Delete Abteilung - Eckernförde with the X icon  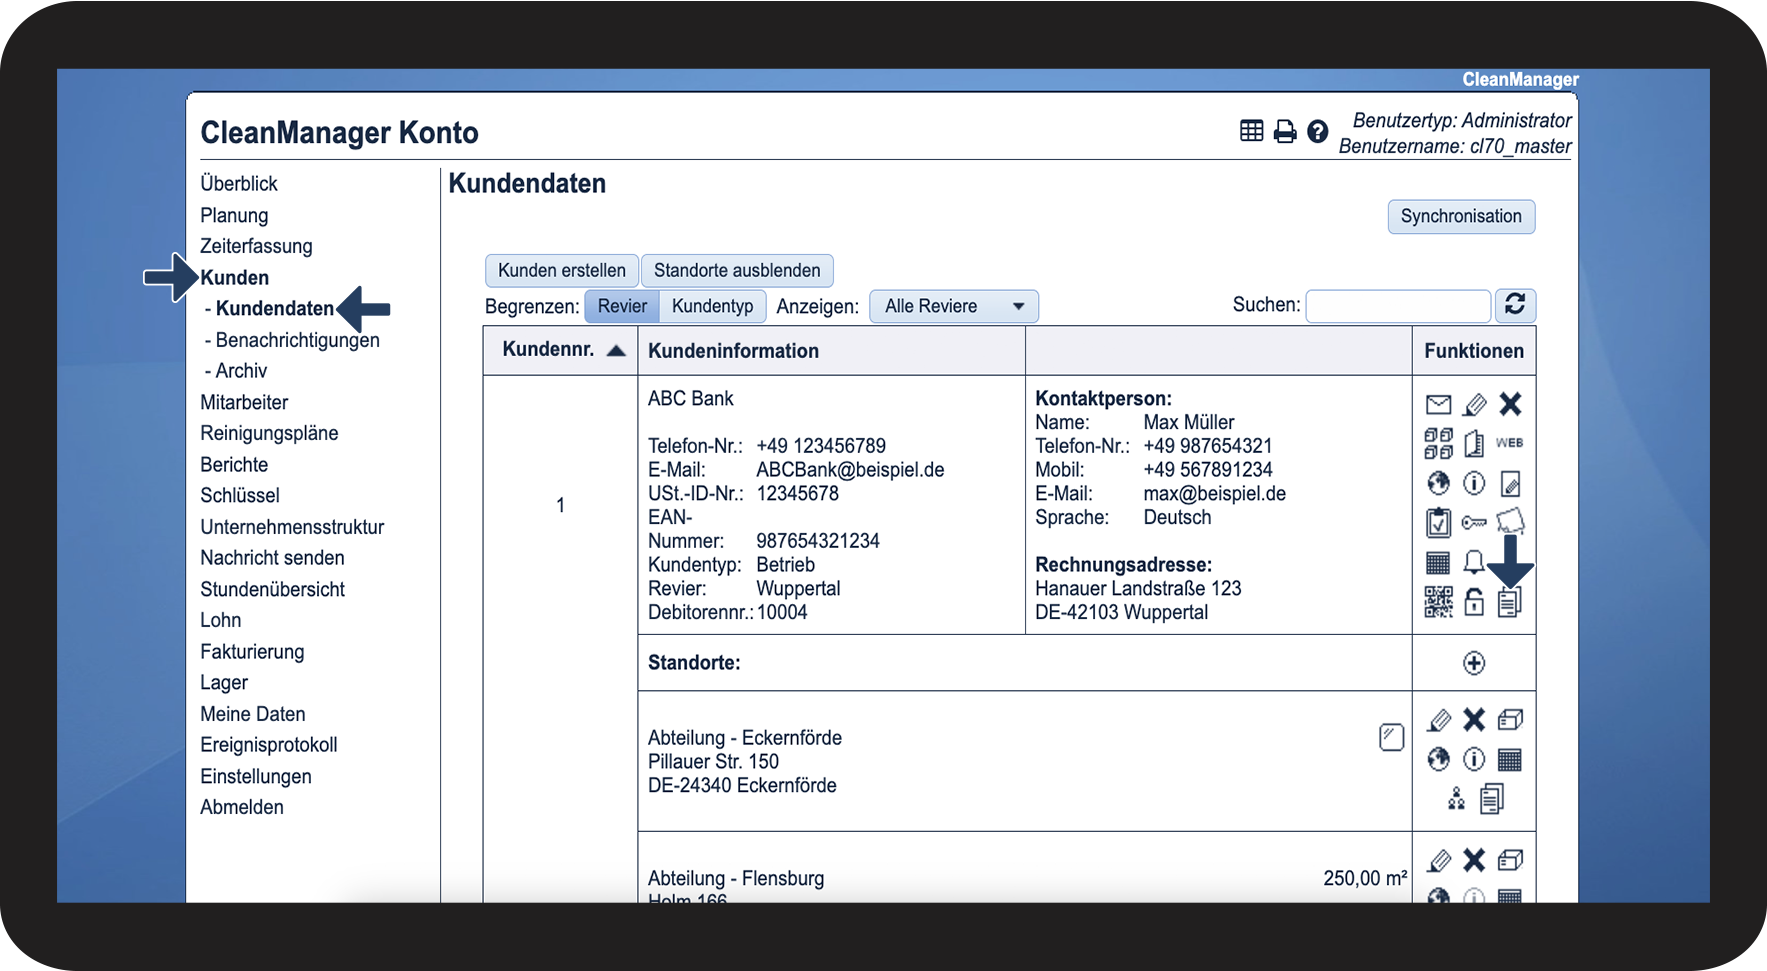click(x=1474, y=720)
